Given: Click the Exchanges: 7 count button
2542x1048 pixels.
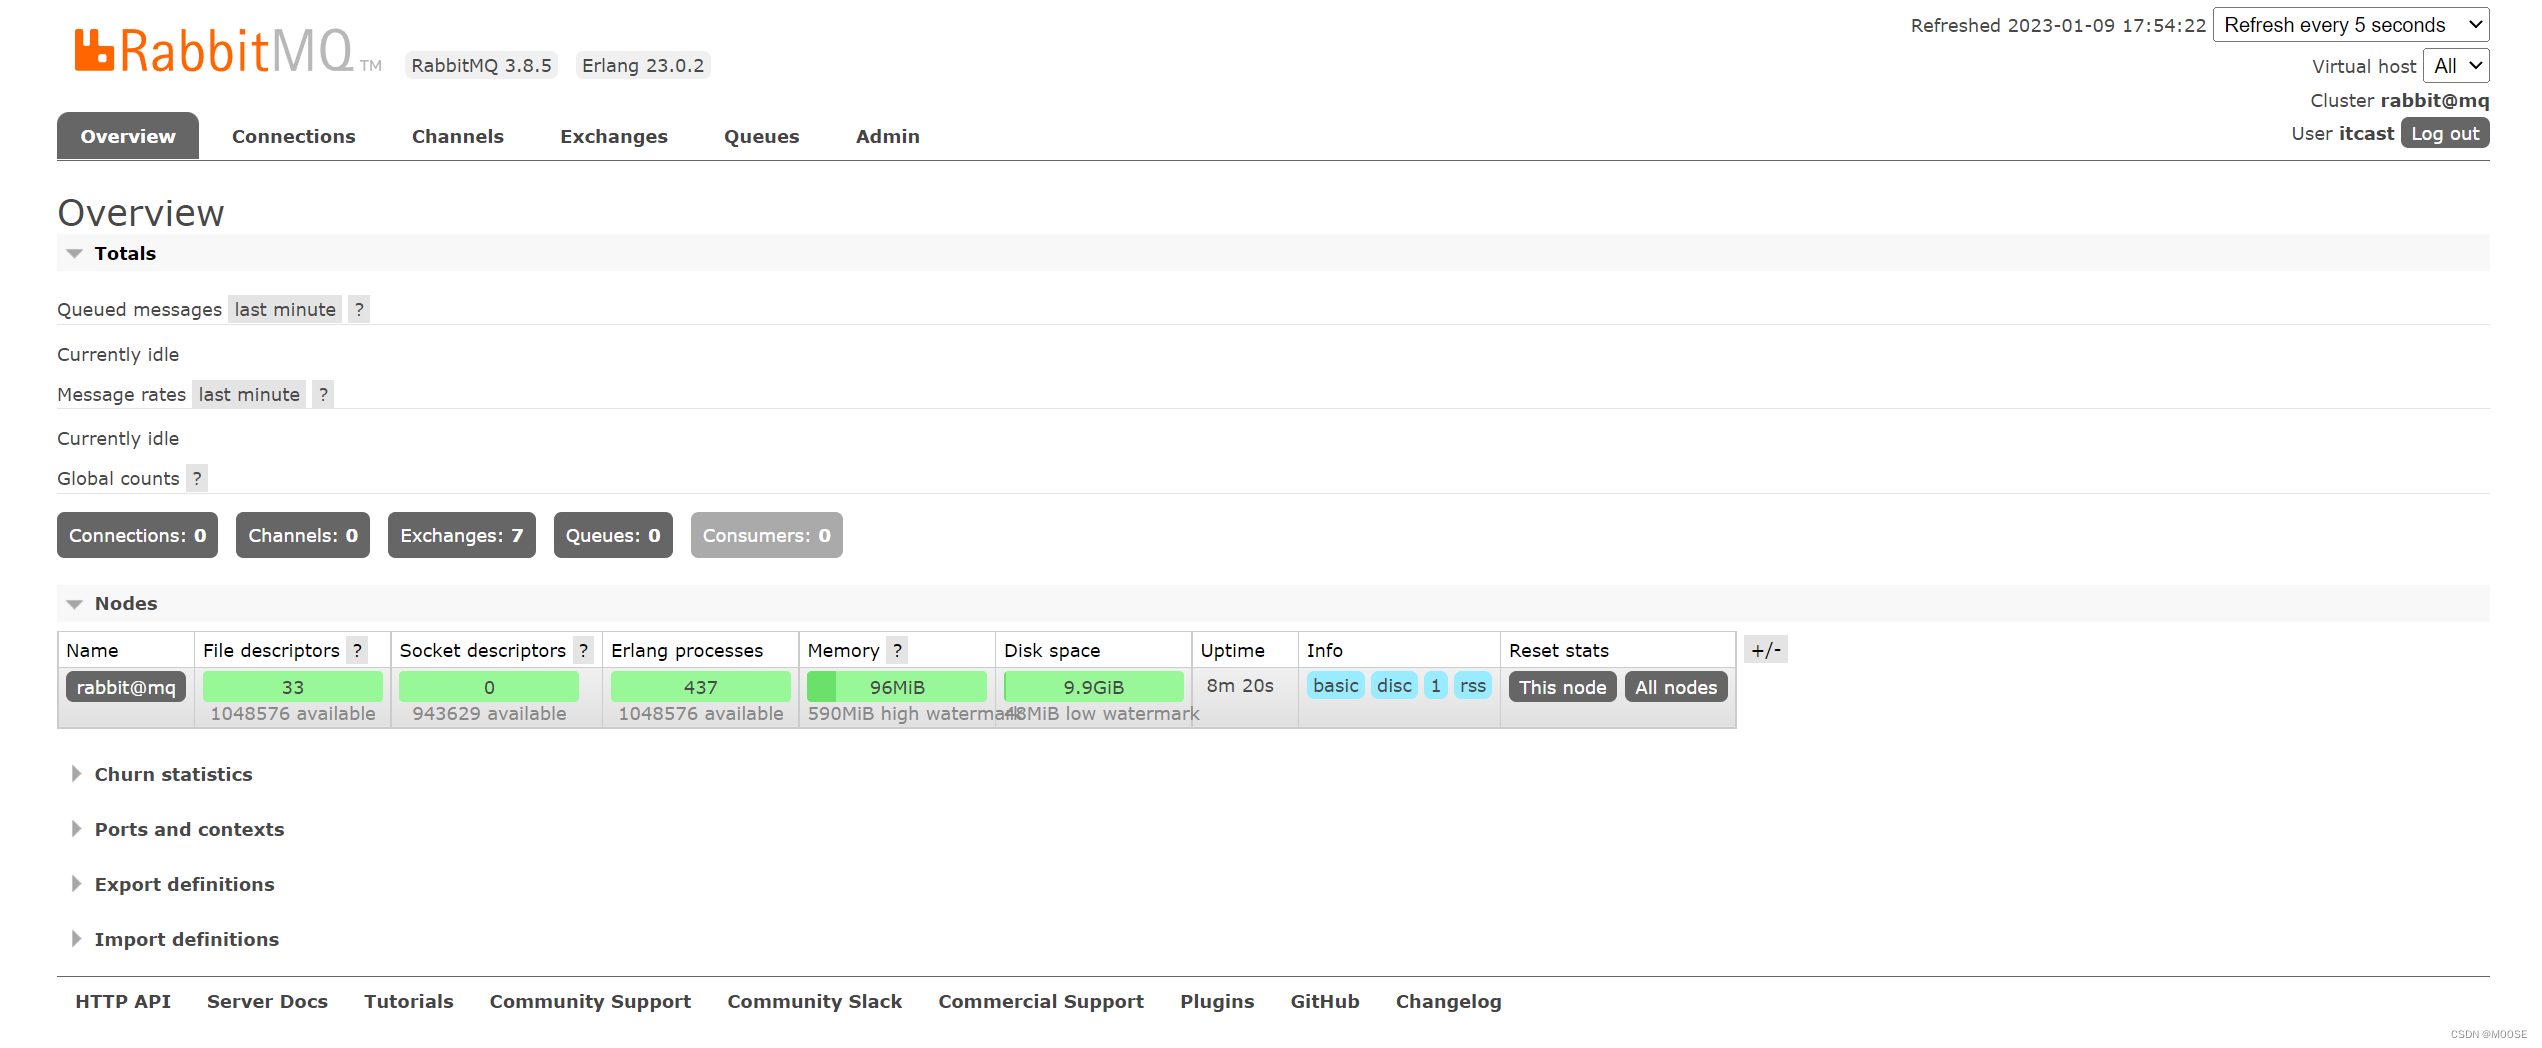Looking at the screenshot, I should pos(462,535).
